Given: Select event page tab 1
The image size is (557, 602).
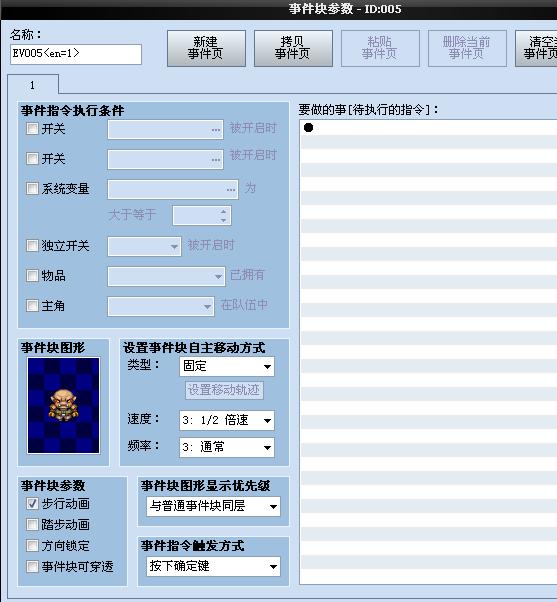Looking at the screenshot, I should click(33, 85).
